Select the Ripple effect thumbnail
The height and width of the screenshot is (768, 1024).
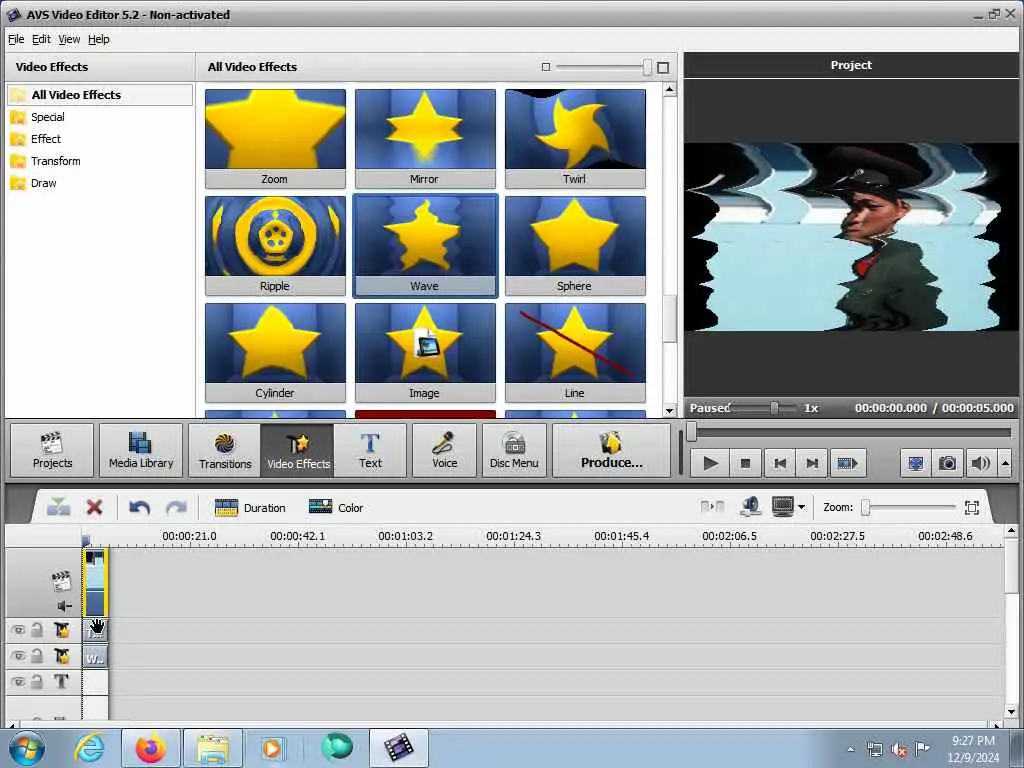coord(275,246)
